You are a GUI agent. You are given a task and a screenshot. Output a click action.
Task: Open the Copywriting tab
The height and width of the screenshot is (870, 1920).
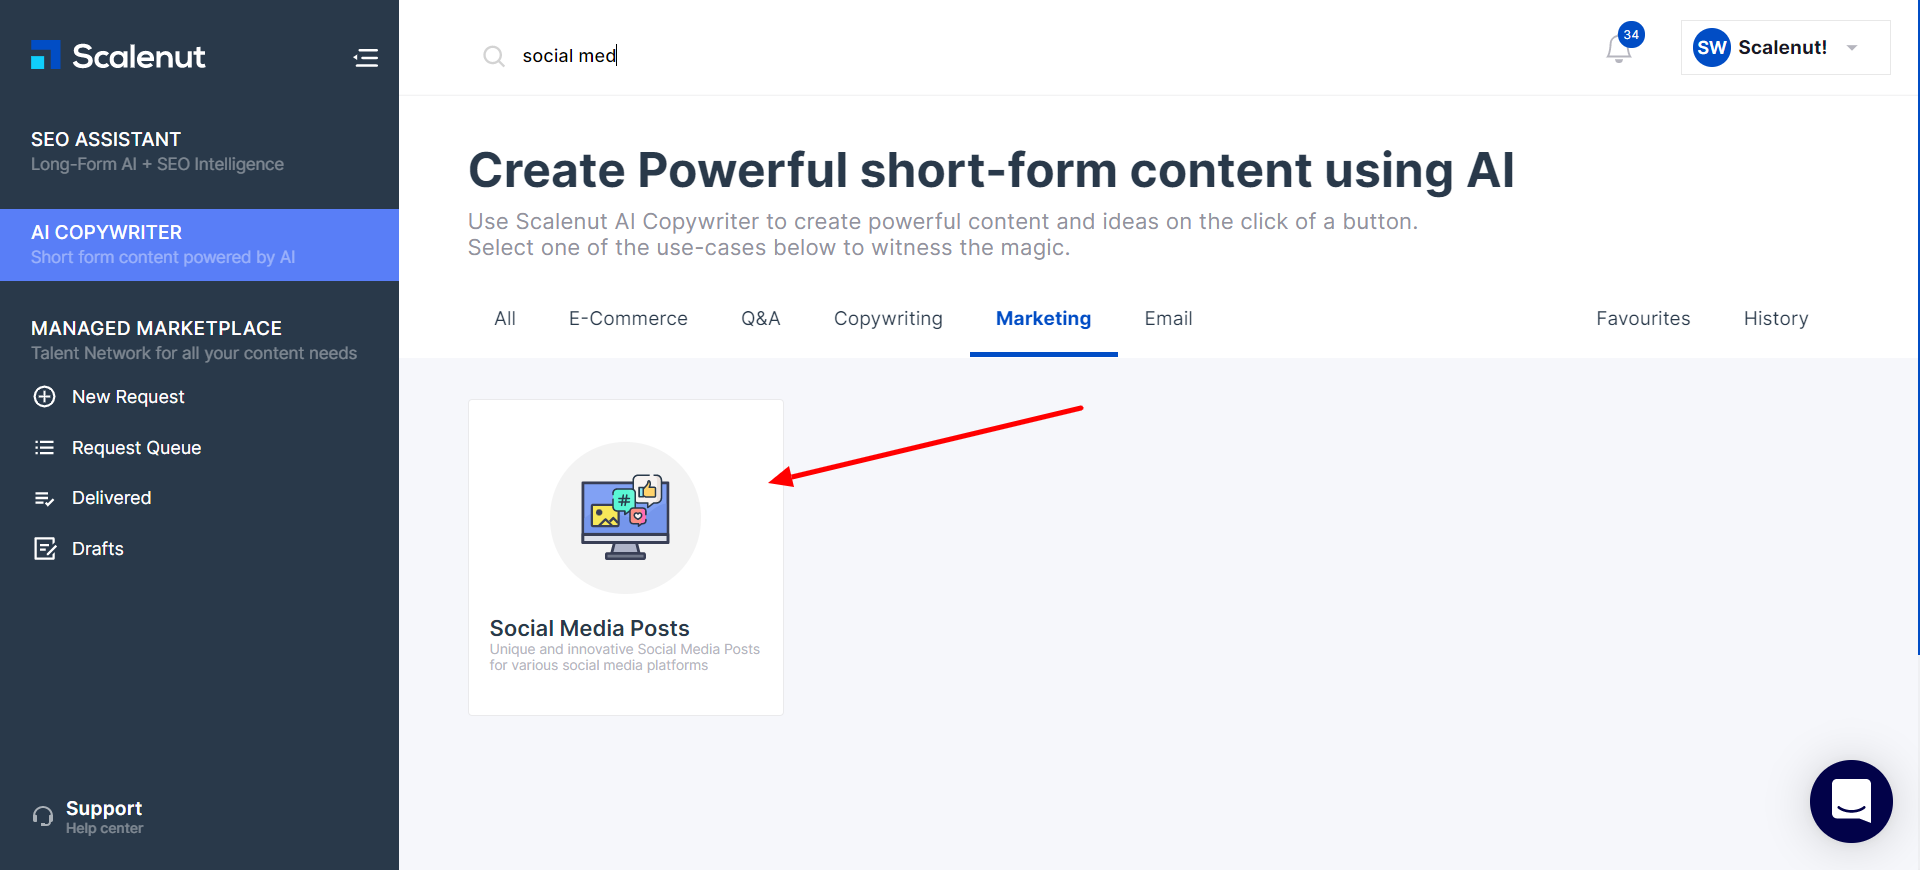coord(888,319)
